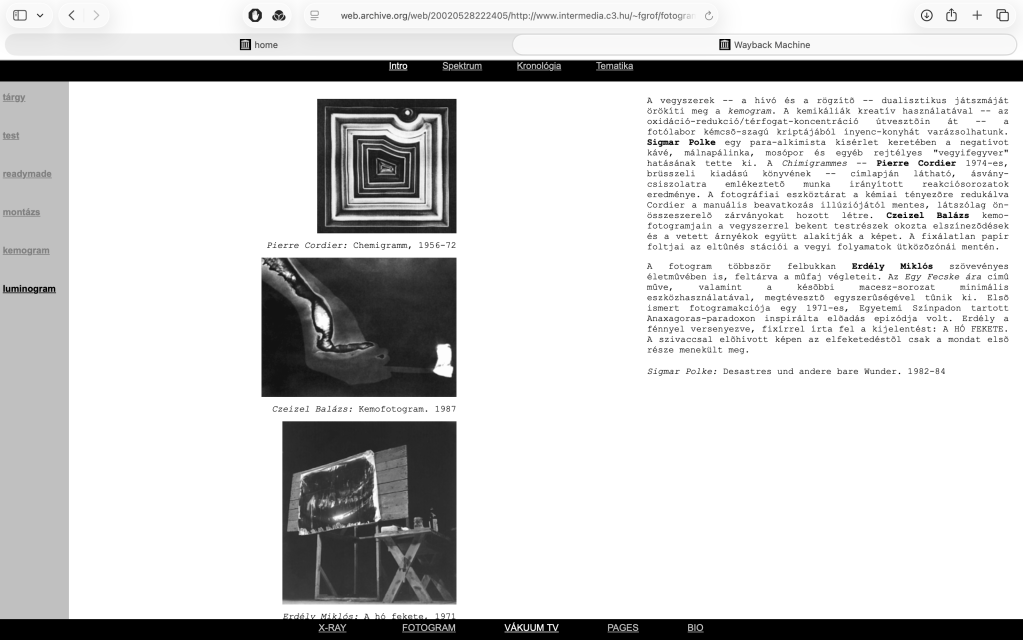
Task: Click the Pierre Cordier Chemigramm image
Action: pos(387,166)
